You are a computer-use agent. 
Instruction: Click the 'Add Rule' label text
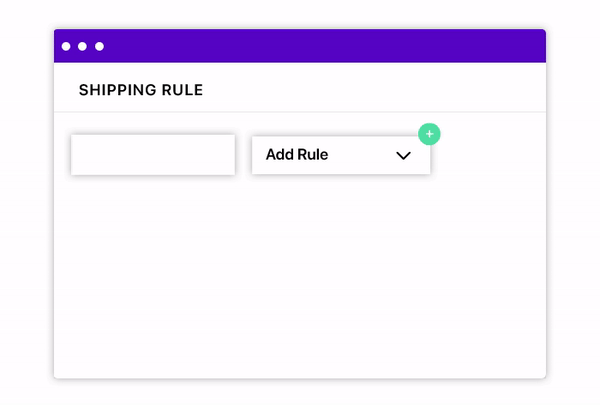[x=297, y=155]
